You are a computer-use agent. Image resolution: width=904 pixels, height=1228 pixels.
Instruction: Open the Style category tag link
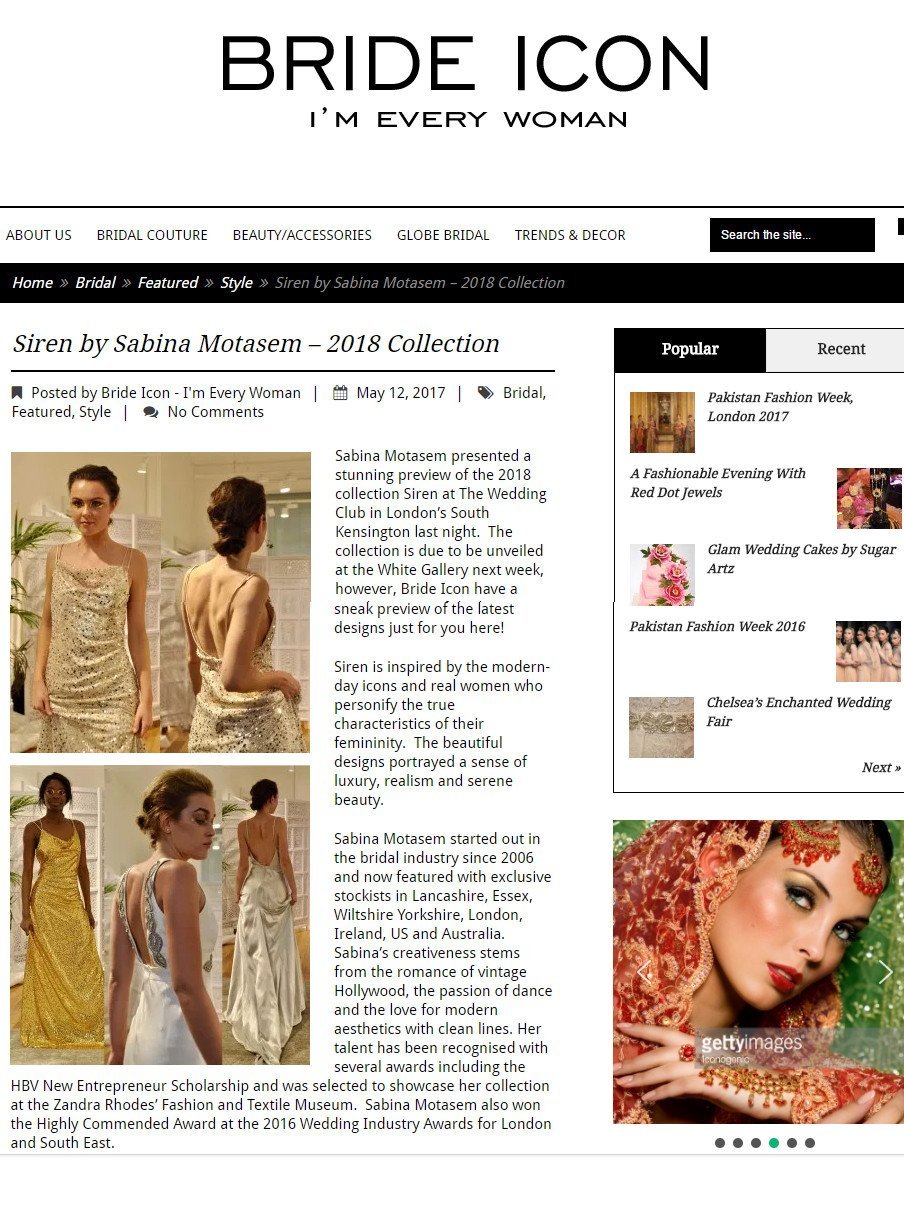[x=95, y=412]
